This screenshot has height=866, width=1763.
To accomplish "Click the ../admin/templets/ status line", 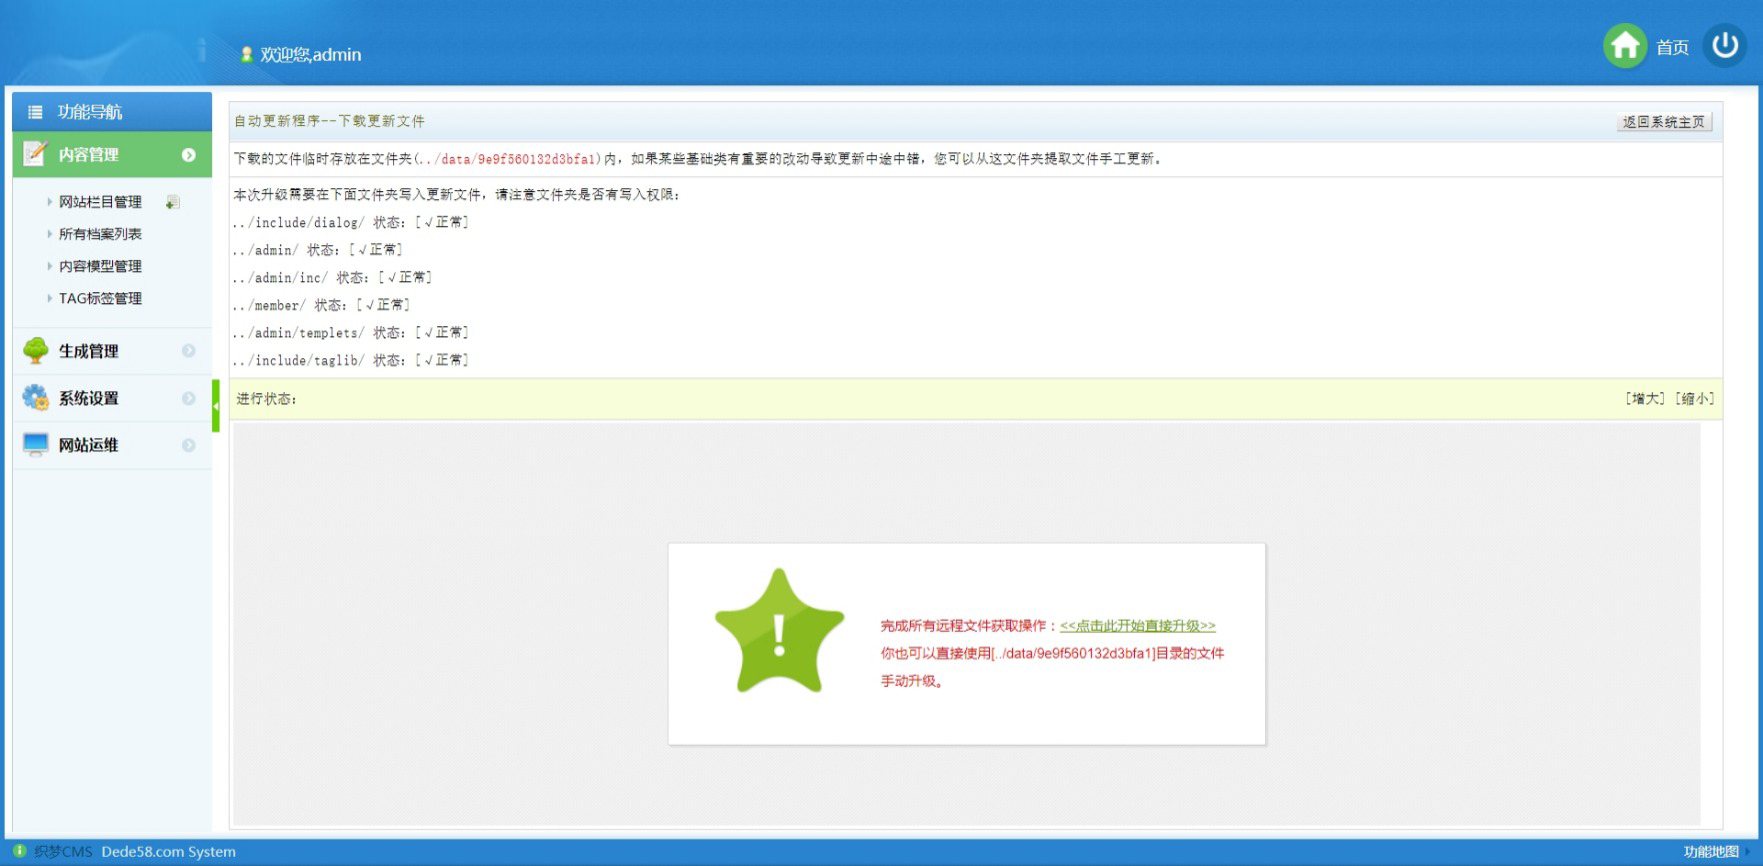I will click(x=350, y=332).
